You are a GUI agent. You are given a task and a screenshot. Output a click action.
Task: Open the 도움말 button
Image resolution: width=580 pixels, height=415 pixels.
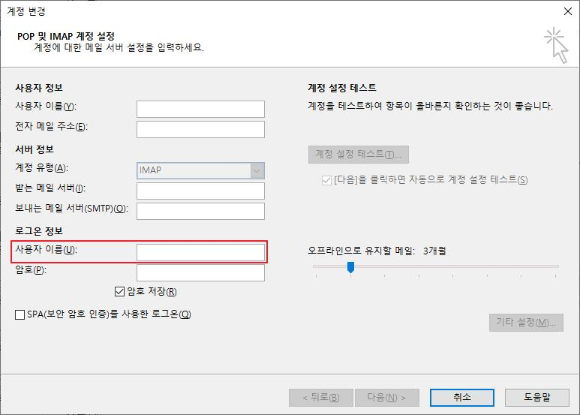(x=537, y=398)
